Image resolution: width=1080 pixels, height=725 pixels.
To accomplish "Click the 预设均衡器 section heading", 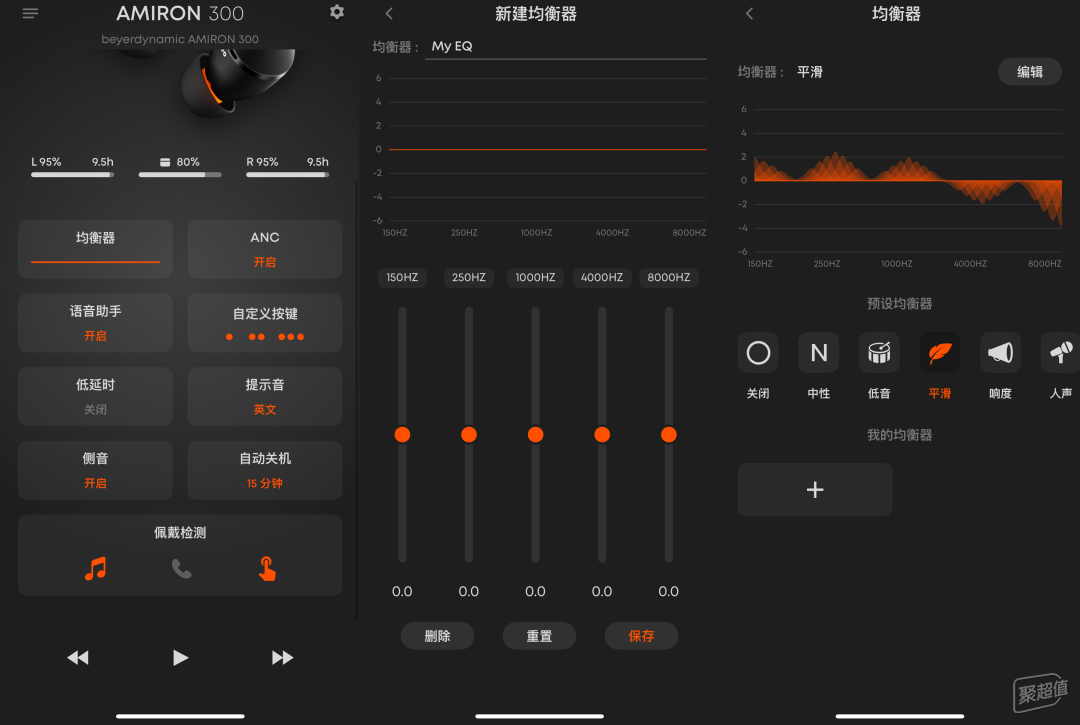I will pyautogui.click(x=900, y=304).
